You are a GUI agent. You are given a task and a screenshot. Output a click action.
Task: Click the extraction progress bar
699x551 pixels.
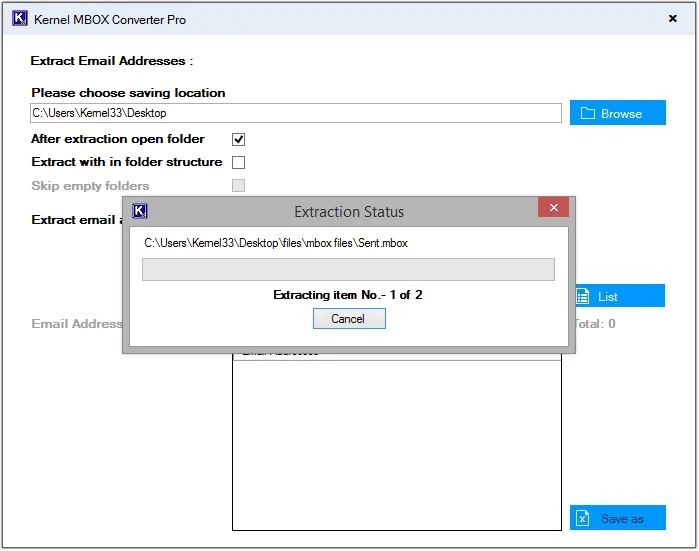click(x=348, y=270)
